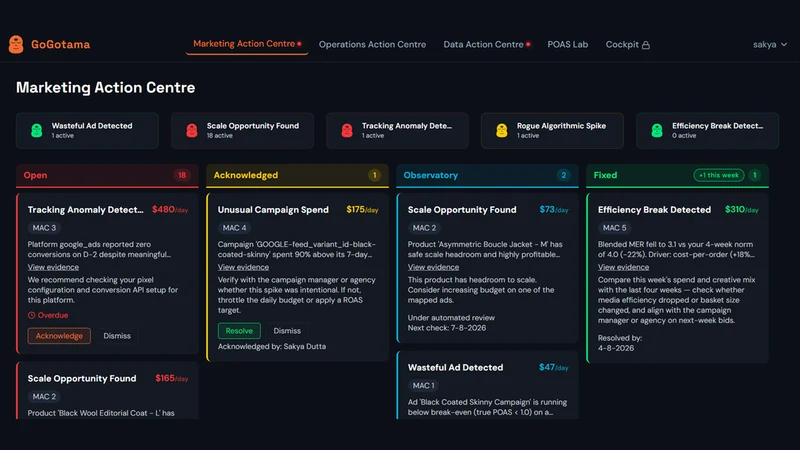Click the green Efficiency Break tile icon
Image resolution: width=800 pixels, height=450 pixels.
pyautogui.click(x=657, y=131)
